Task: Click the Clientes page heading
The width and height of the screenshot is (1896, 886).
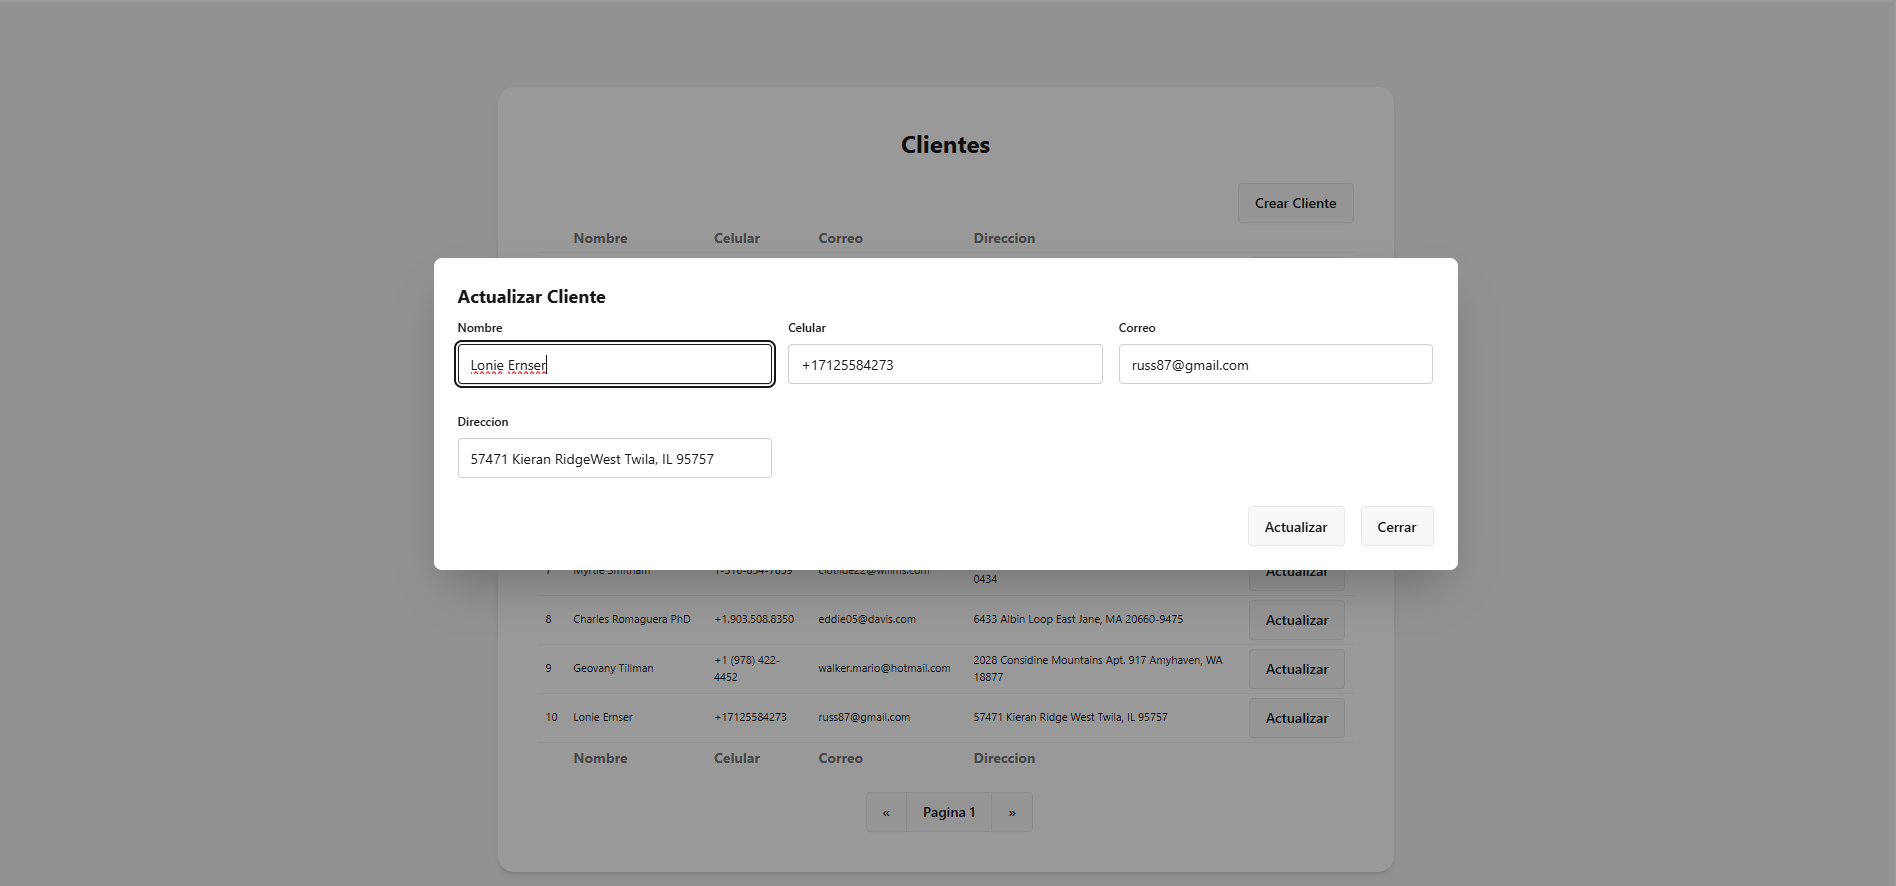Action: point(945,145)
